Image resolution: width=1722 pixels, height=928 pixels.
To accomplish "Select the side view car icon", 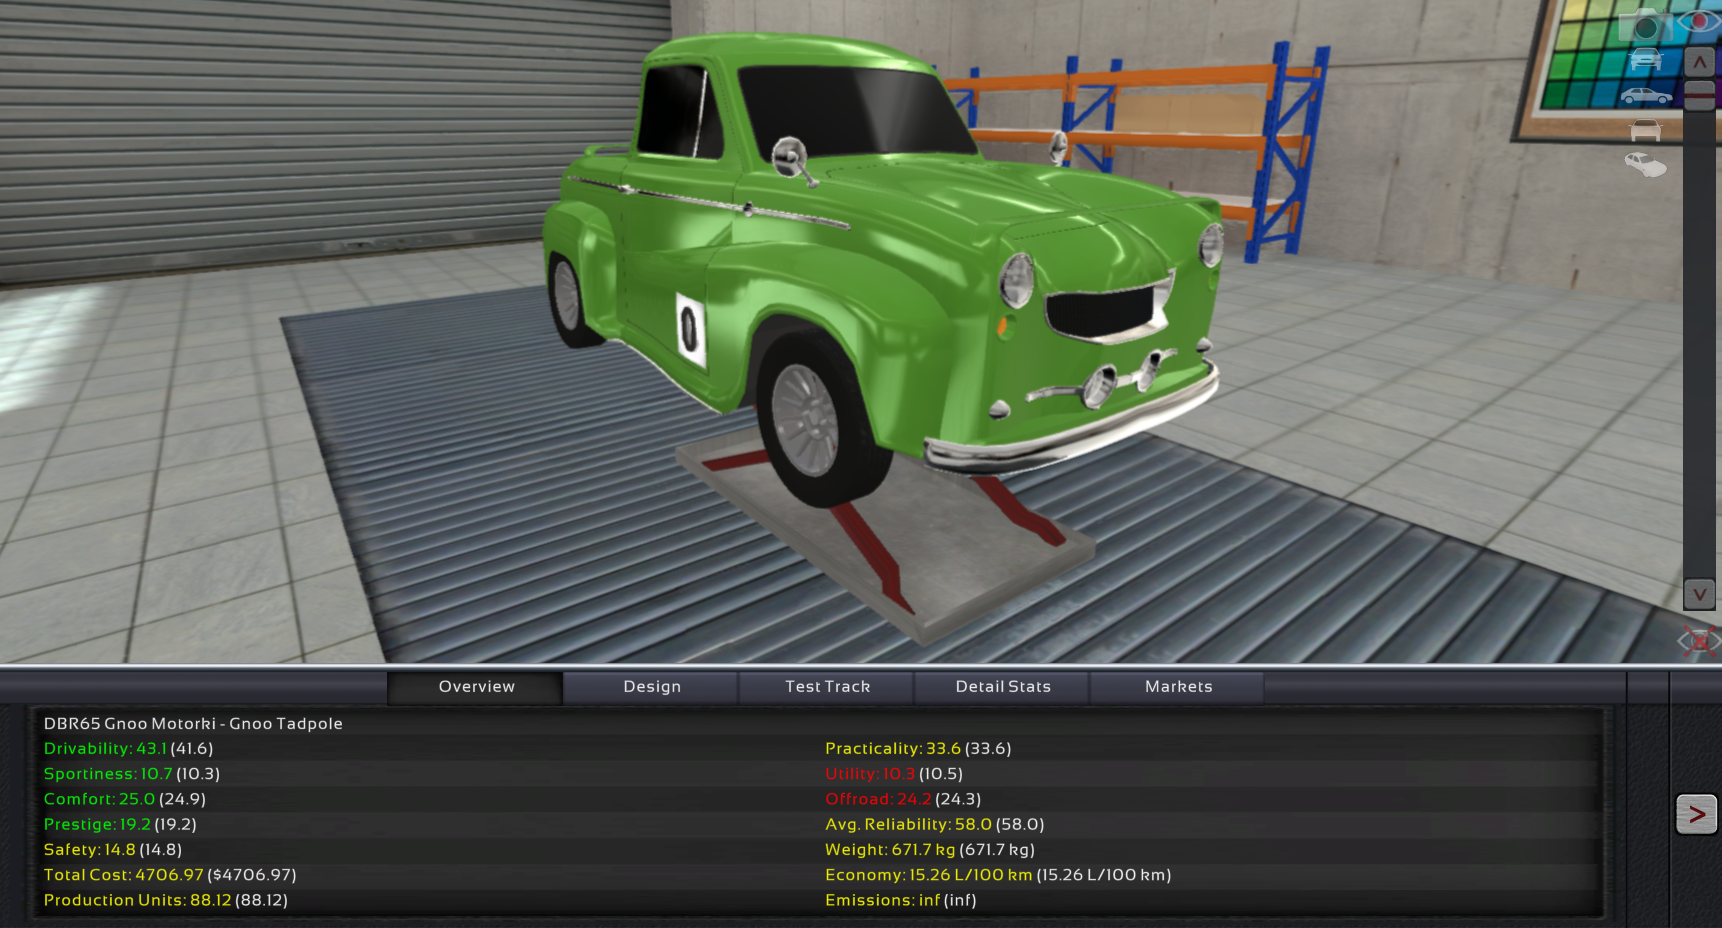I will (1645, 96).
